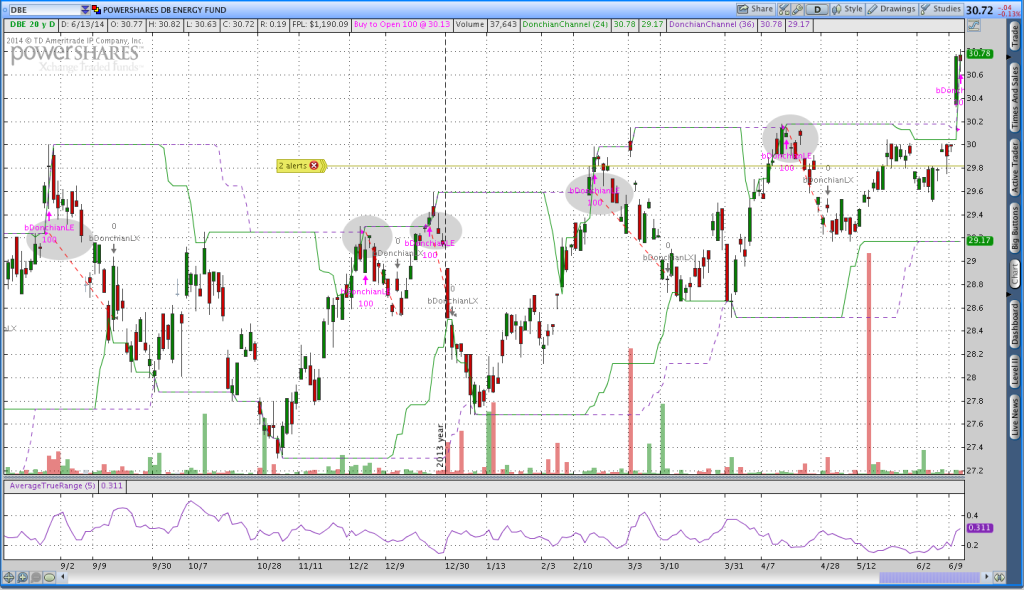The height and width of the screenshot is (590, 1024).
Task: Open the Big Buttons side tab
Action: coord(1016,227)
